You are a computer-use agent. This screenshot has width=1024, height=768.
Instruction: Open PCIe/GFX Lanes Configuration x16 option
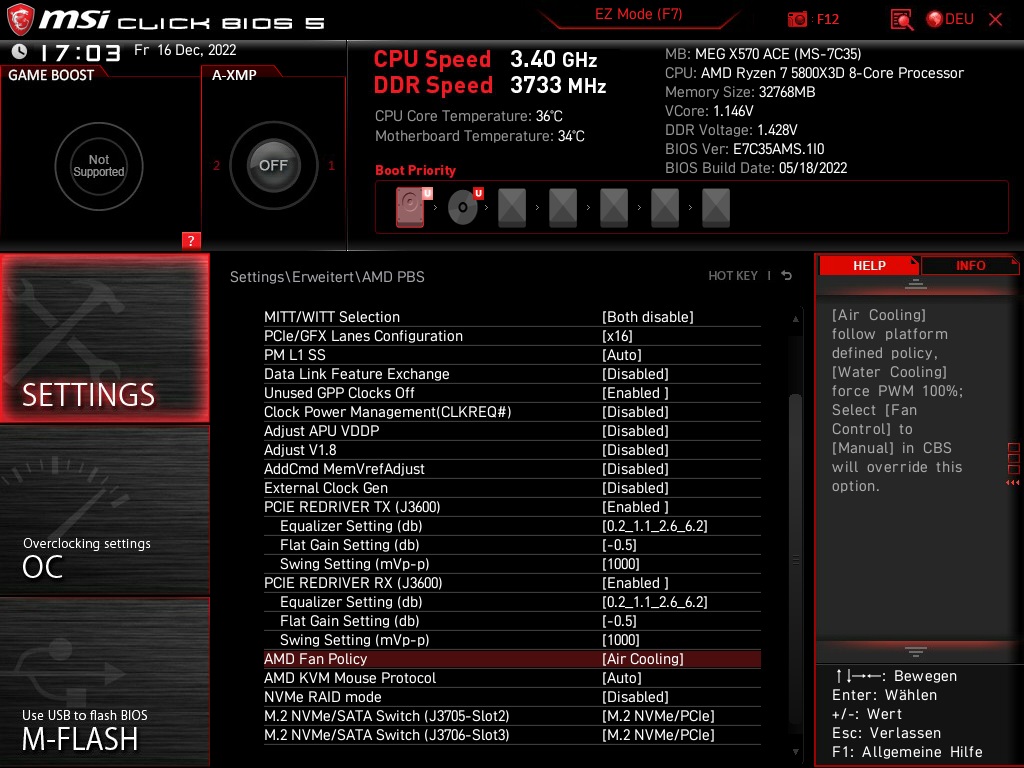[512, 336]
